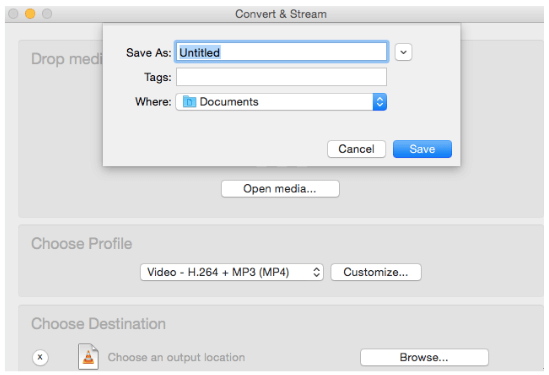549x375 pixels.
Task: Click the 'Convert & Stream' window title
Action: 281,14
